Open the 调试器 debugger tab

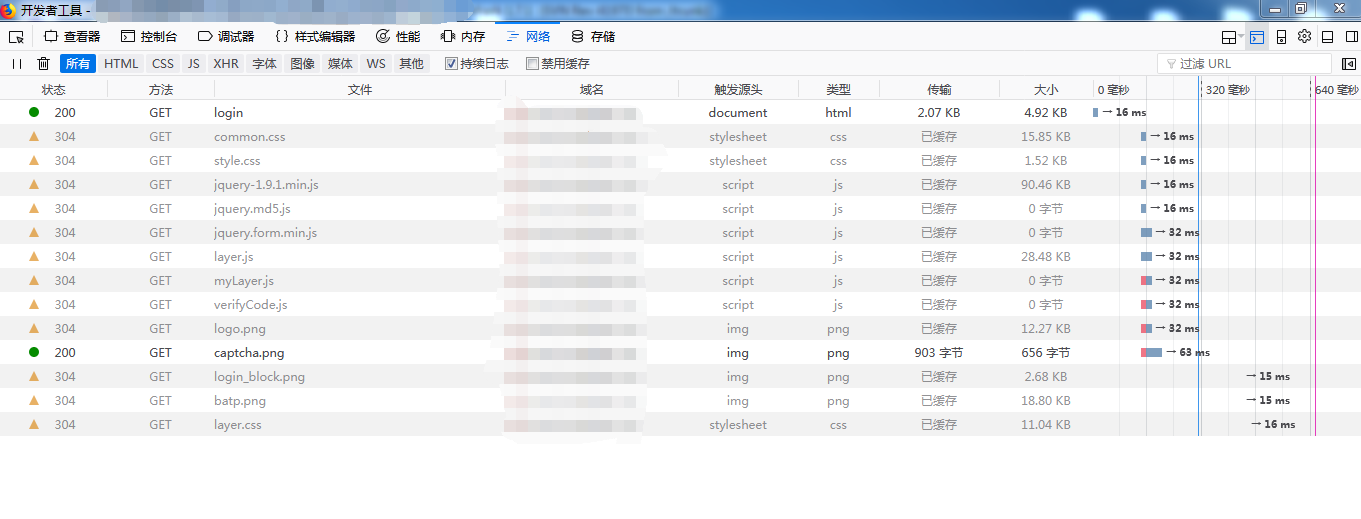[226, 37]
